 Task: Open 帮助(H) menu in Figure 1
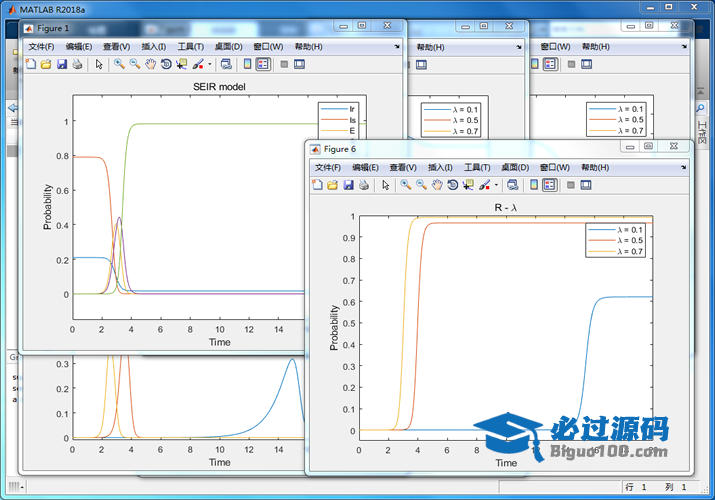pyautogui.click(x=309, y=46)
